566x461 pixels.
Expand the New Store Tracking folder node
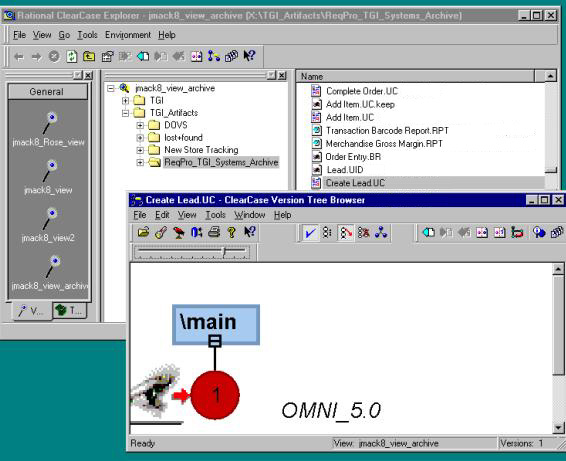(x=140, y=150)
